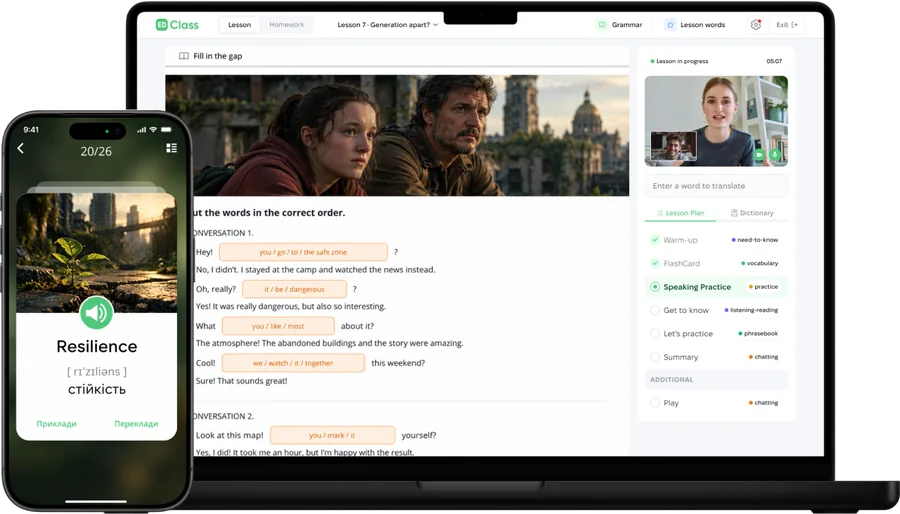Open the Dictionary tab
The width and height of the screenshot is (900, 514).
coord(752,213)
